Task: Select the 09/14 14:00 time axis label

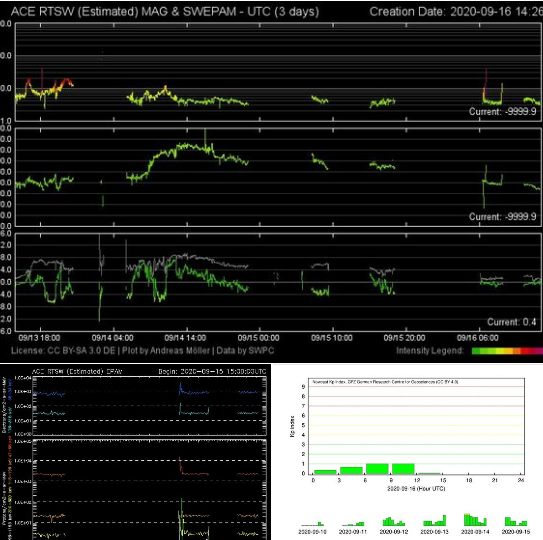Action: coord(185,338)
